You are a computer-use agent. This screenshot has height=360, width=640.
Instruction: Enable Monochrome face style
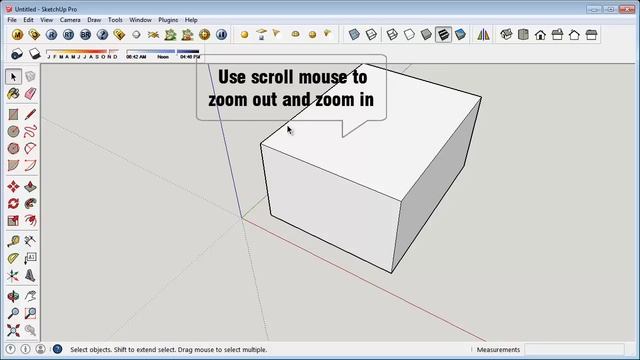[460, 35]
